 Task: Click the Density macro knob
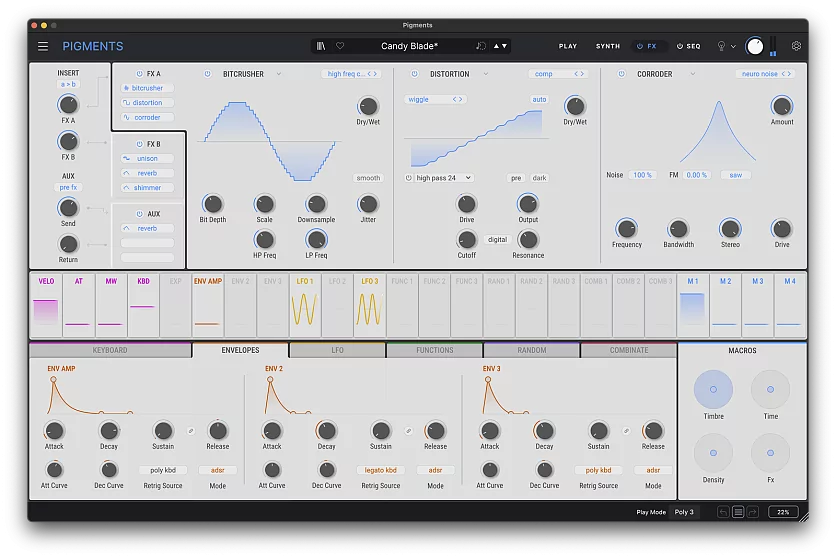pyautogui.click(x=713, y=453)
